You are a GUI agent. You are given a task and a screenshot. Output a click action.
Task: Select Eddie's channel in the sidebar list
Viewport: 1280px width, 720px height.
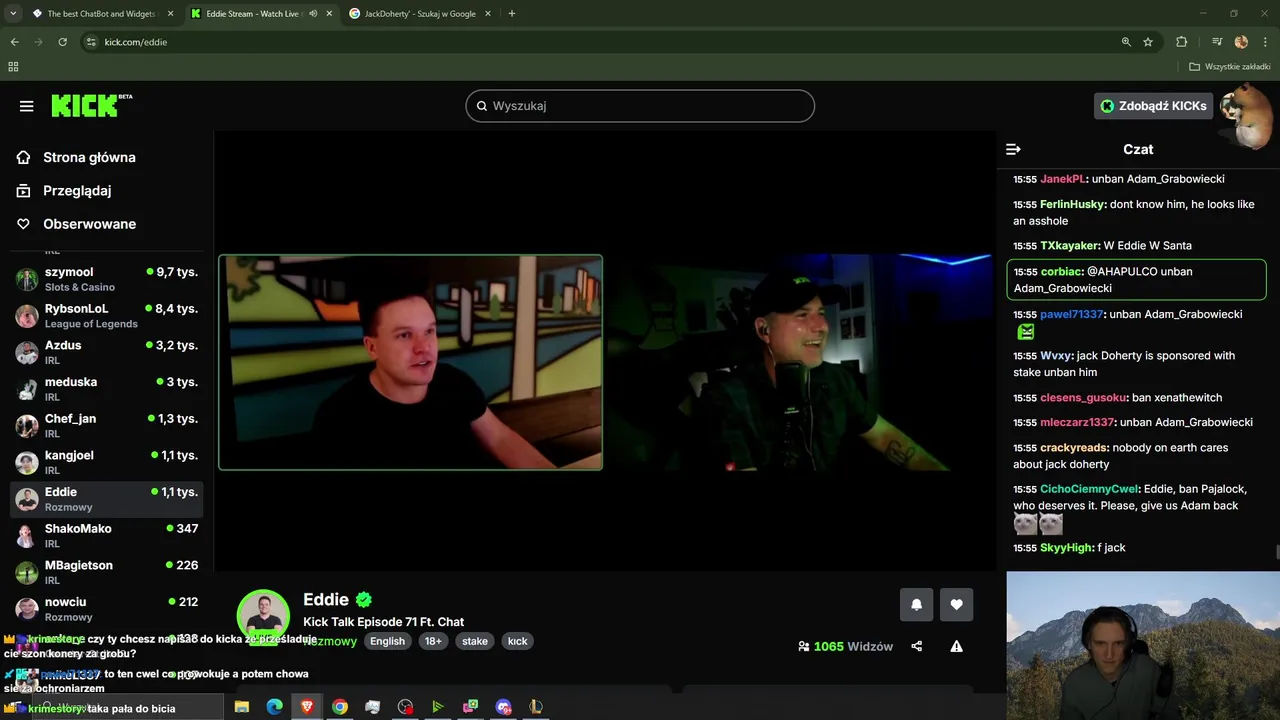pos(107,499)
